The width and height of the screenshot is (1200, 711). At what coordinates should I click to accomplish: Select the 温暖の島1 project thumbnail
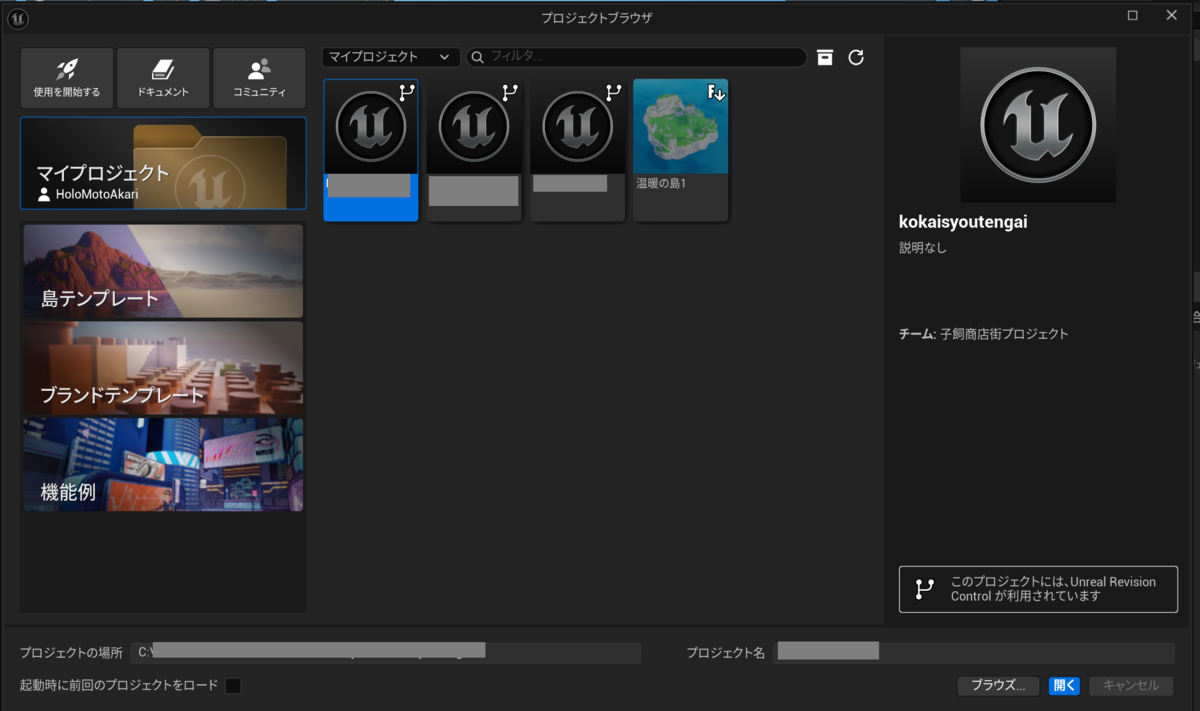681,127
